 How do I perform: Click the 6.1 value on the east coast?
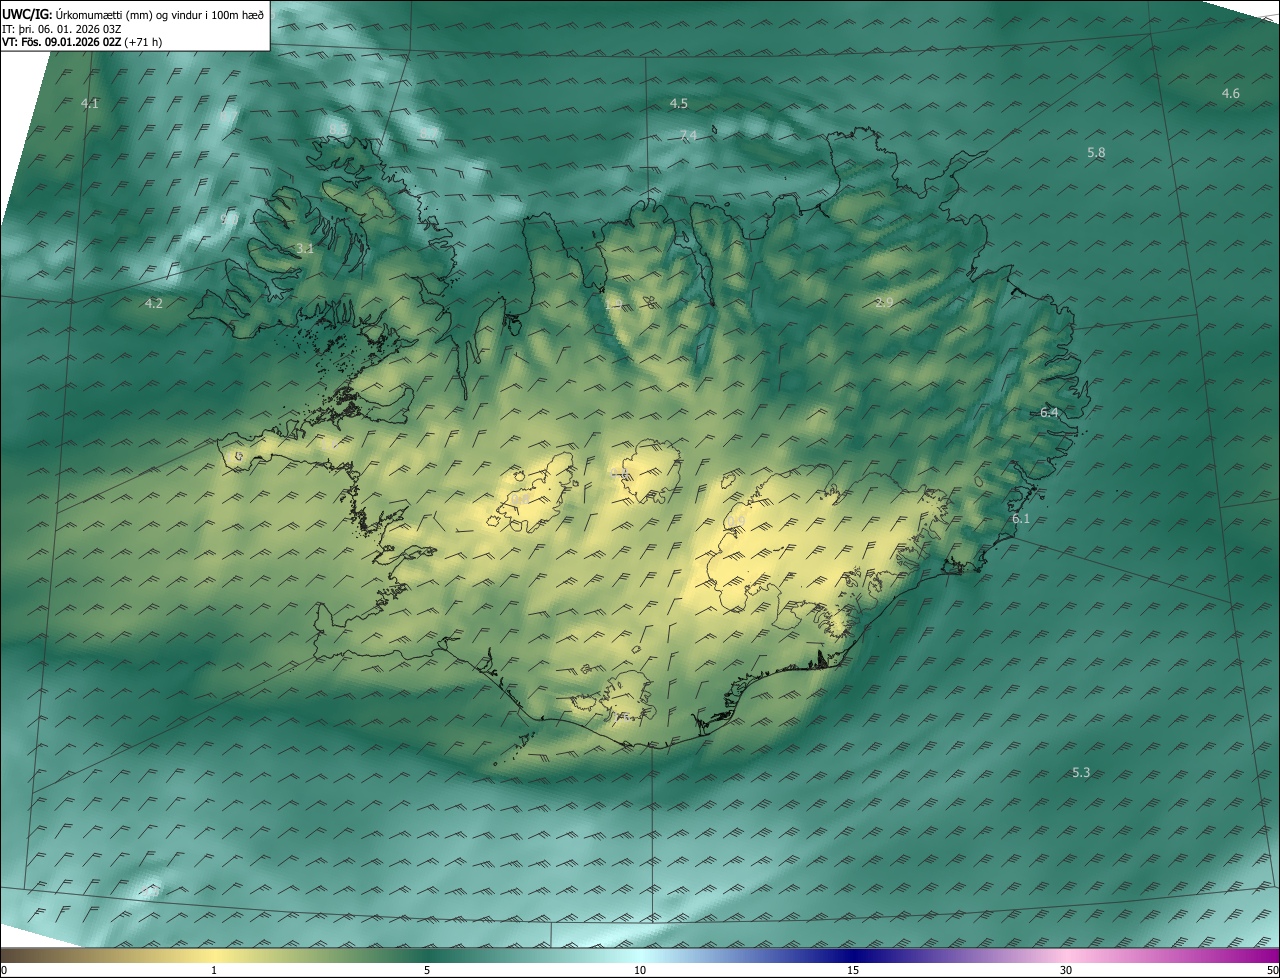point(1021,518)
